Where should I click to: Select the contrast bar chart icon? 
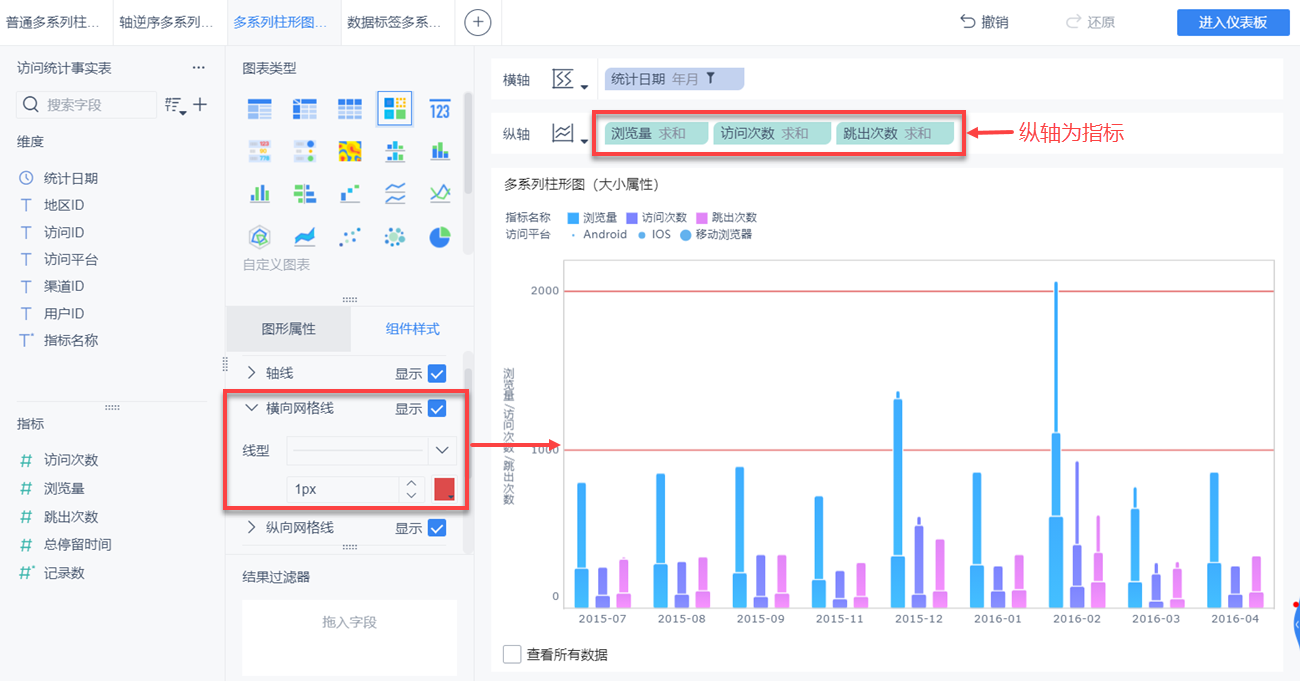tap(305, 193)
